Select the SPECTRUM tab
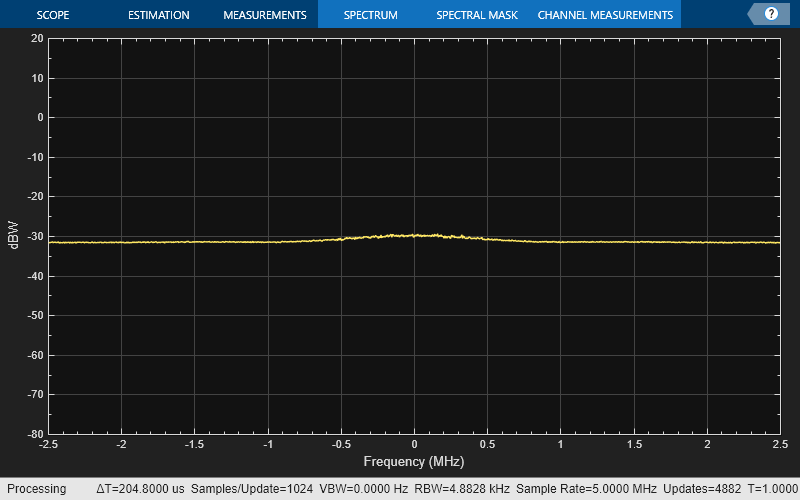This screenshot has height=500, width=800. (370, 15)
